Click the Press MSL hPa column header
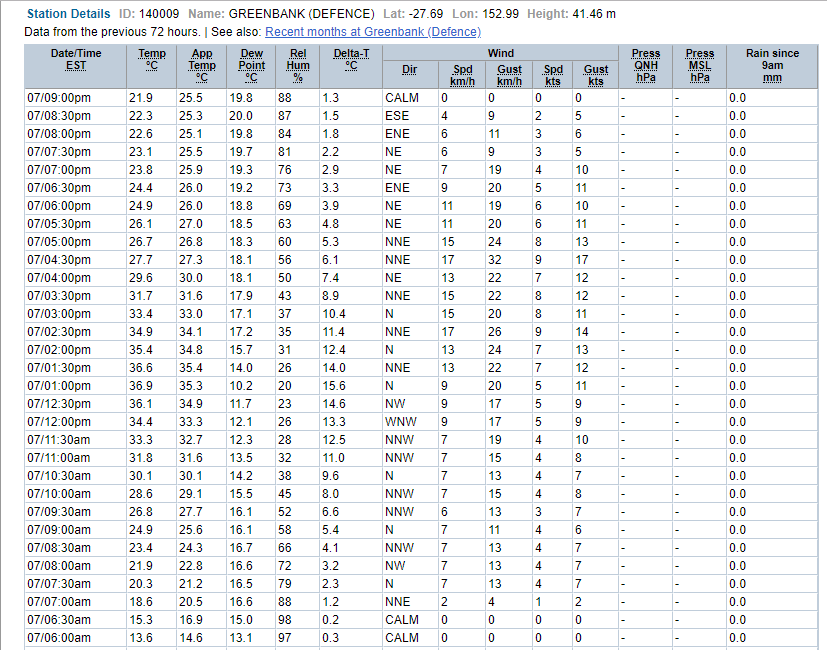The width and height of the screenshot is (827, 650). [x=700, y=66]
